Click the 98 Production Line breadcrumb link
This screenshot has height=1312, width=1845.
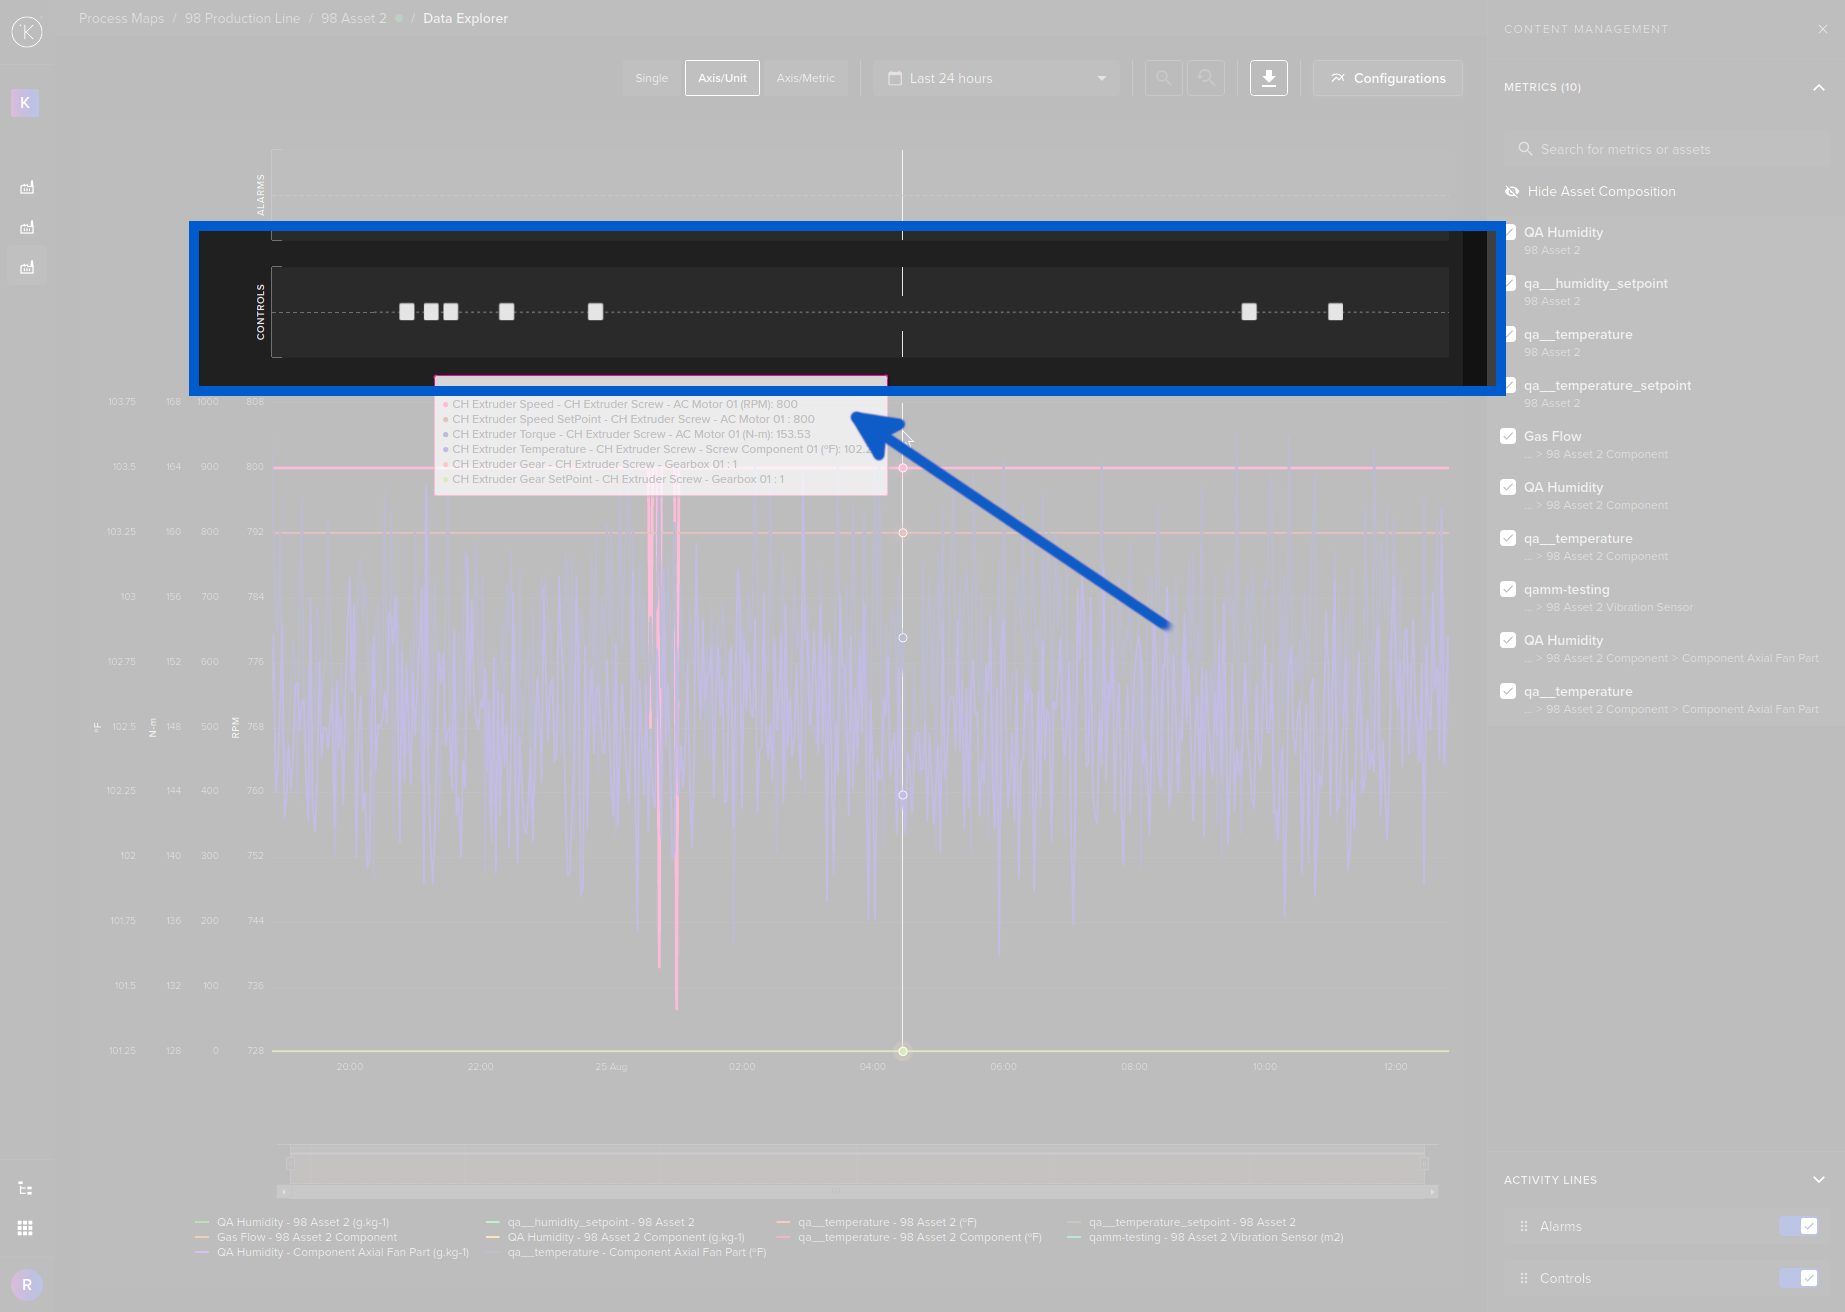[242, 17]
